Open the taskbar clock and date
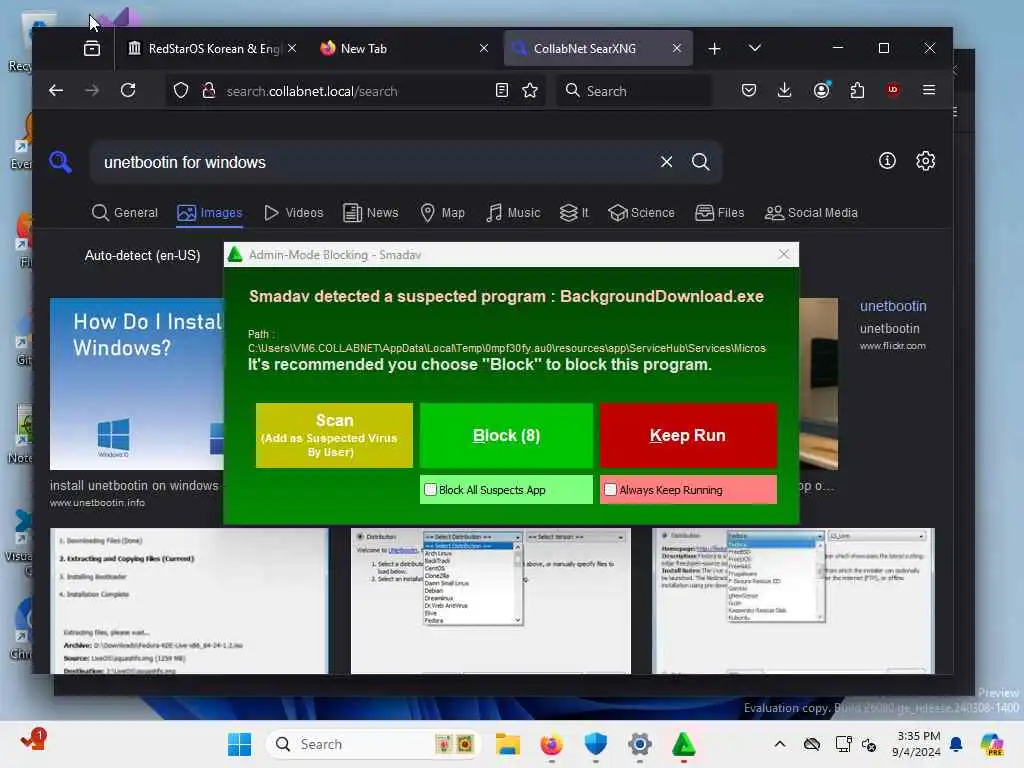1024x768 pixels. pyautogui.click(x=918, y=744)
